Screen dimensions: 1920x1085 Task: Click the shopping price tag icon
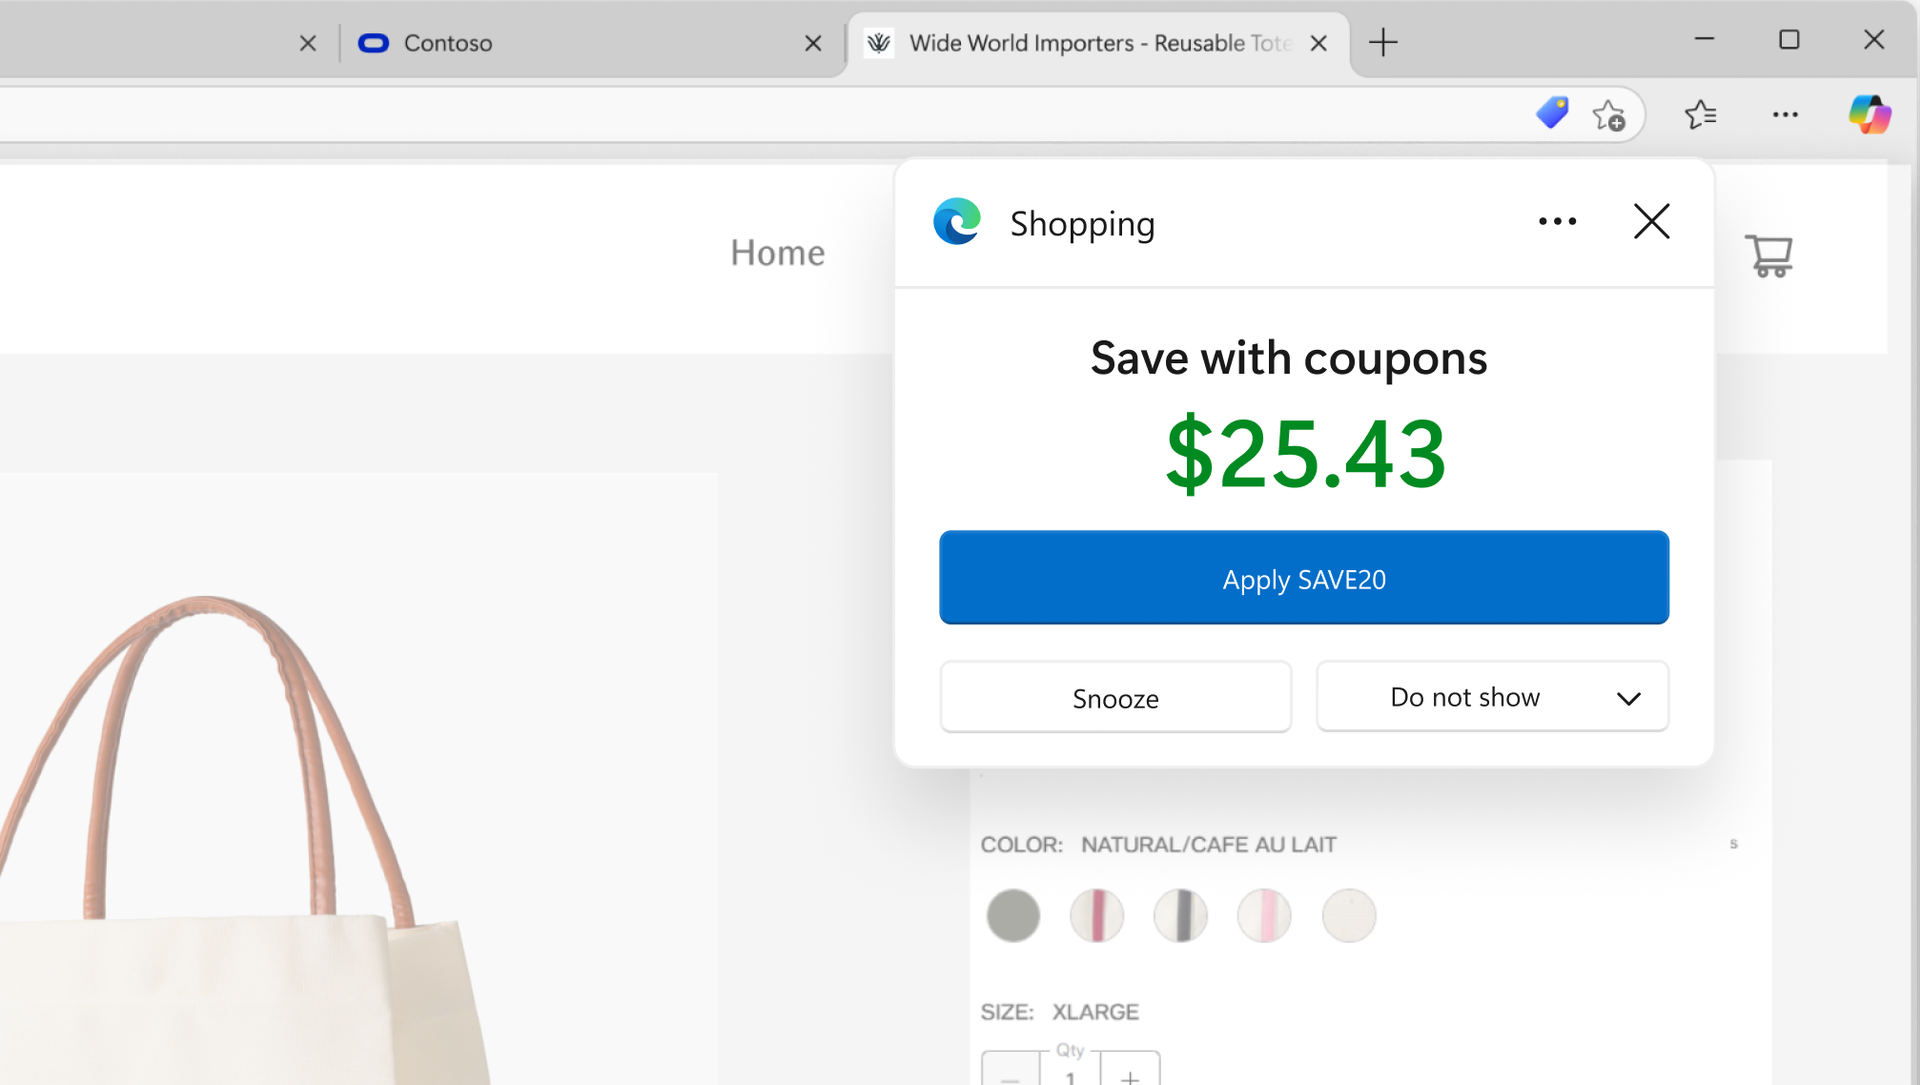(1552, 113)
